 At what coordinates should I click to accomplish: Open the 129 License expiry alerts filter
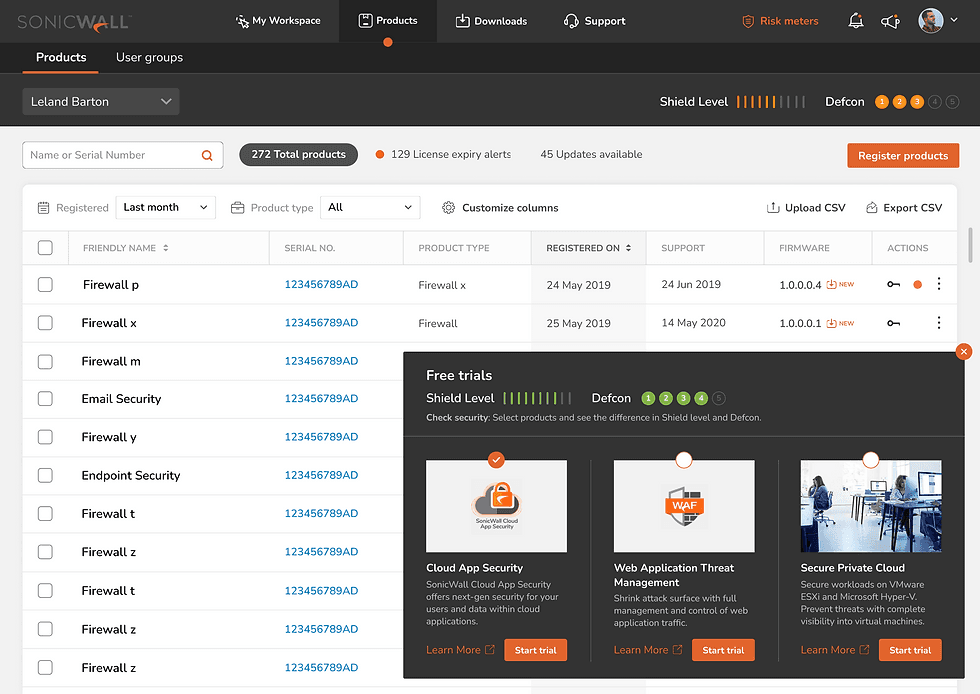click(443, 154)
